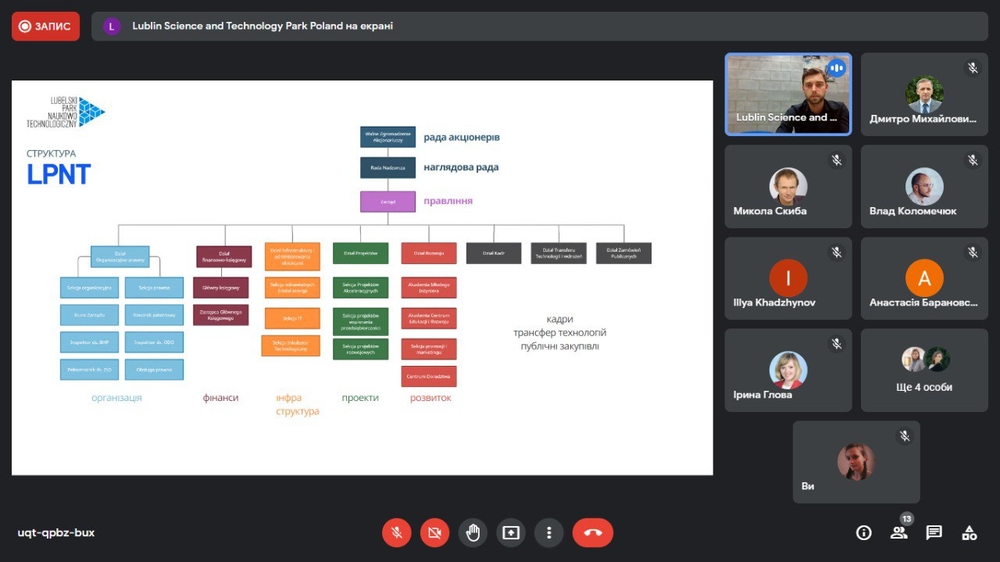Screen dimensions: 1000x562
Task: Click the purple Zarząd box on slide
Action: click(x=388, y=202)
